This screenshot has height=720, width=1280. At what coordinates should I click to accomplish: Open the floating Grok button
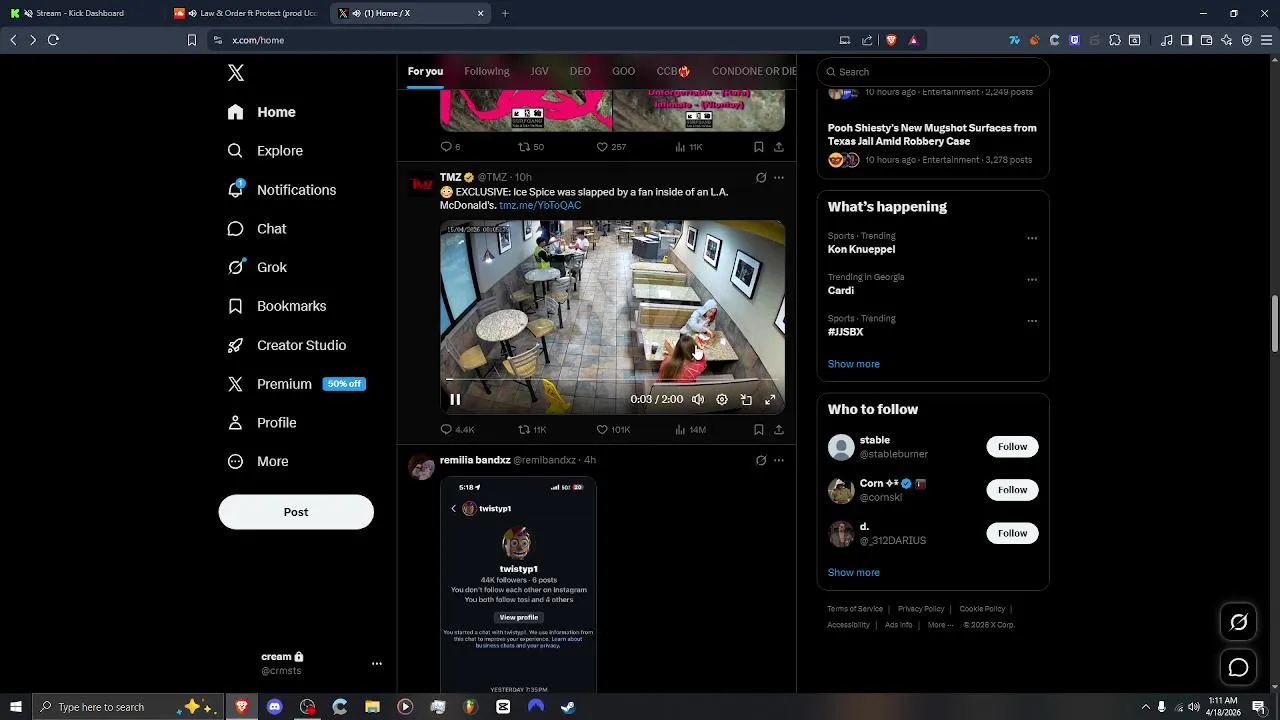tap(1238, 622)
